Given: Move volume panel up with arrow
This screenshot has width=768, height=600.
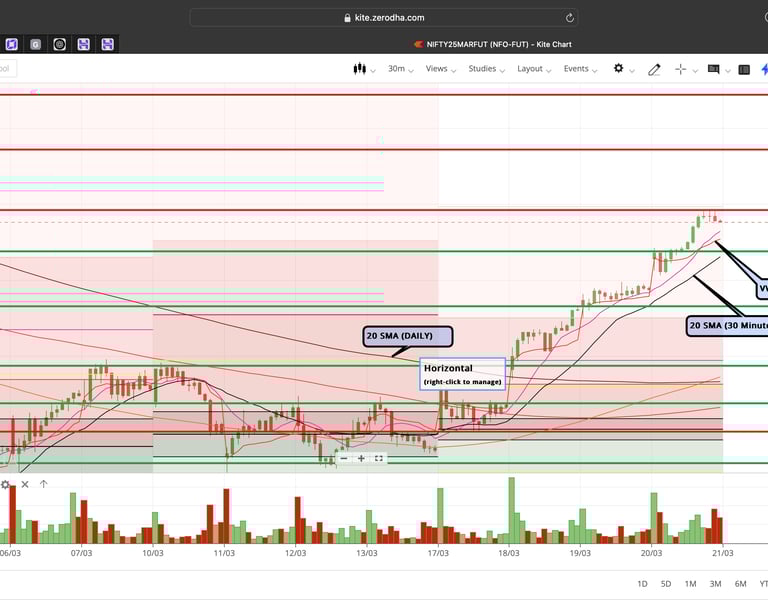Looking at the screenshot, I should [44, 484].
